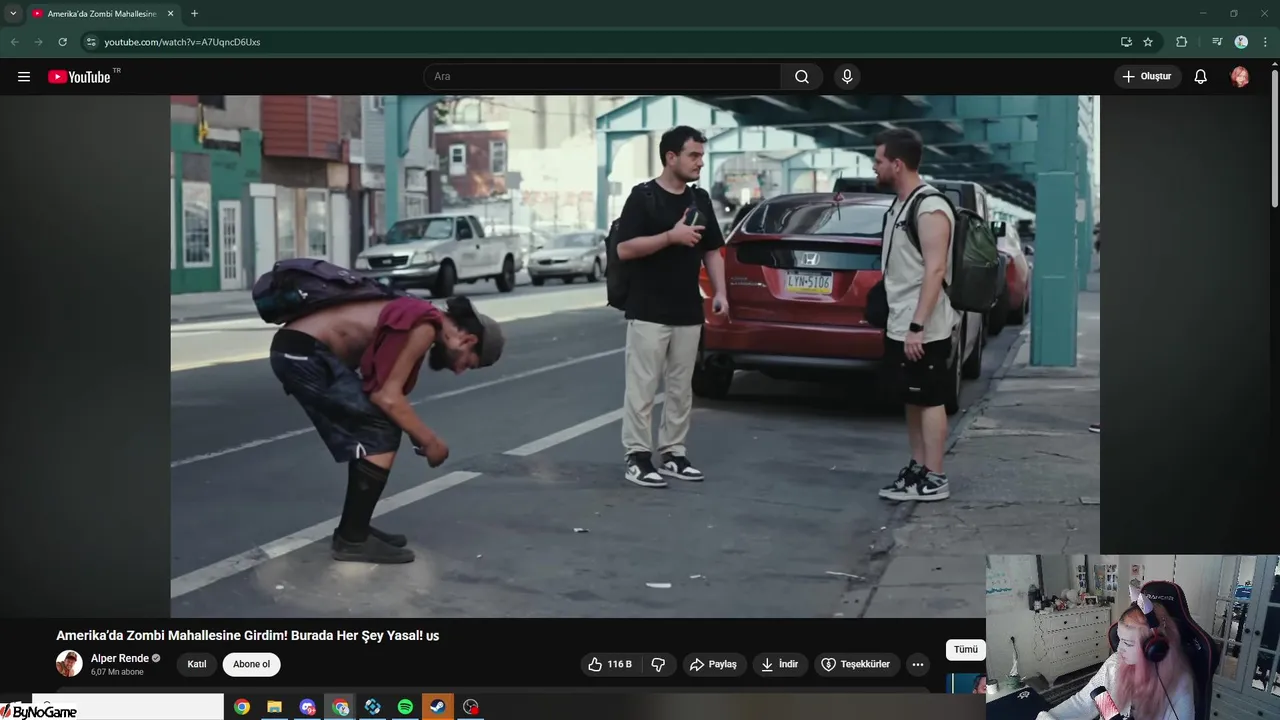This screenshot has height=720, width=1280.
Task: Open Chrome extensions puzzle icon
Action: tap(1181, 42)
